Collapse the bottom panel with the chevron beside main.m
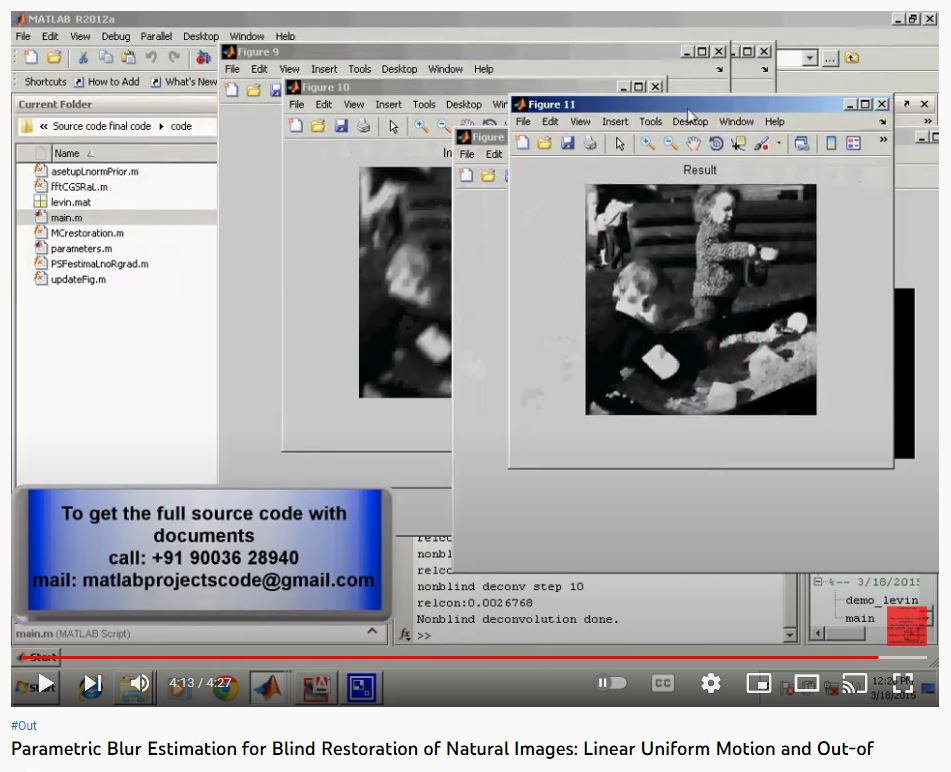 coord(371,632)
